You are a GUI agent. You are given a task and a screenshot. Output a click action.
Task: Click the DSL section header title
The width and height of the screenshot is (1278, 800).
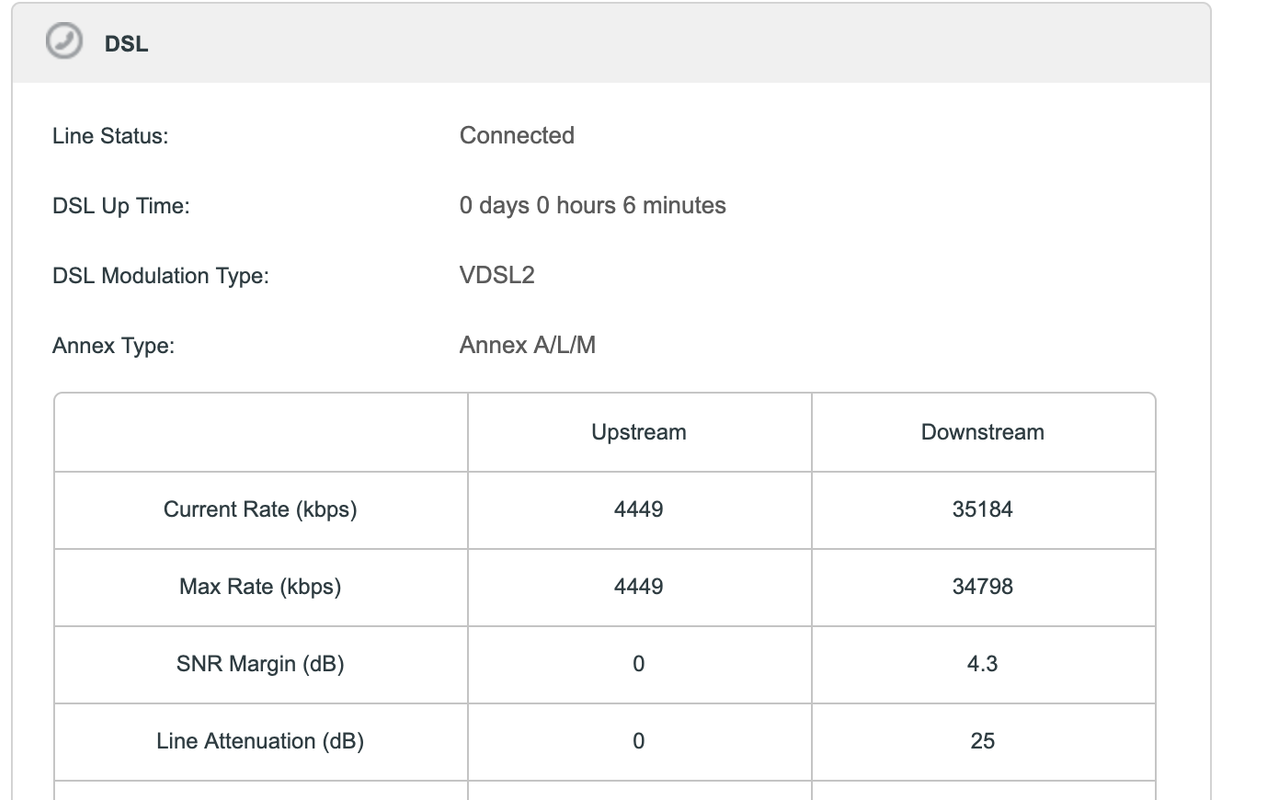(126, 44)
